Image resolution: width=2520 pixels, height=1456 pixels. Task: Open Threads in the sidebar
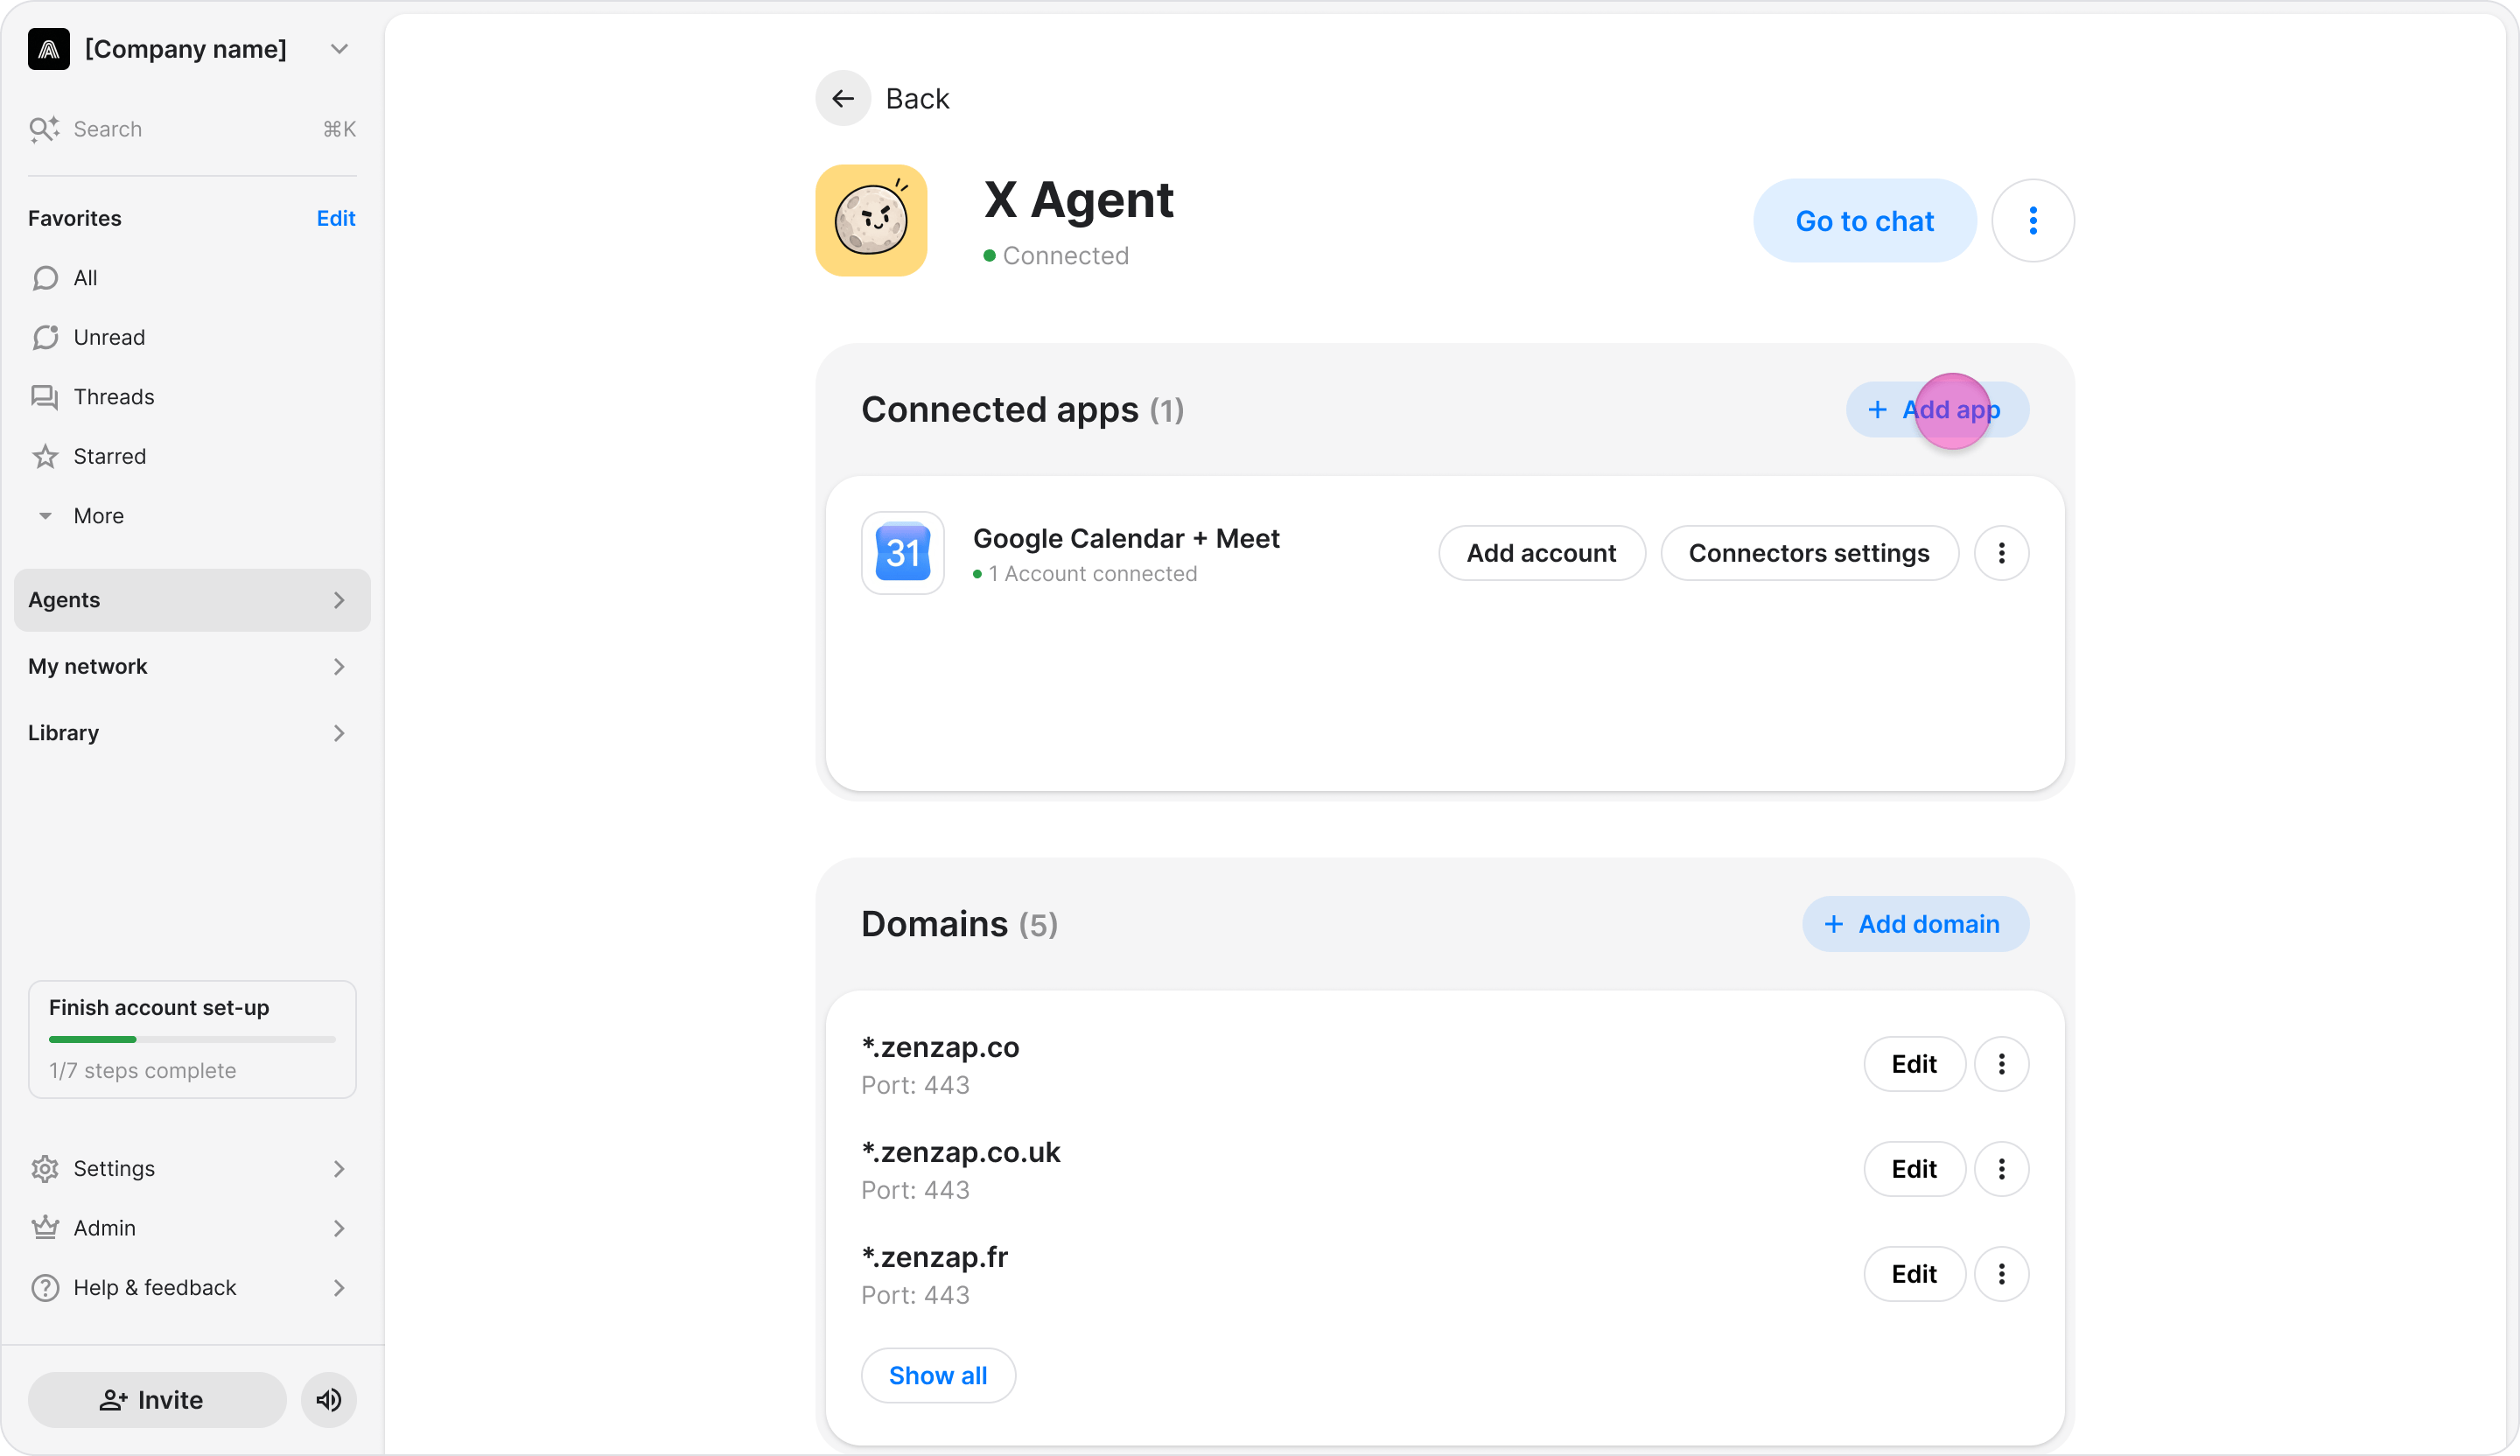click(x=192, y=397)
